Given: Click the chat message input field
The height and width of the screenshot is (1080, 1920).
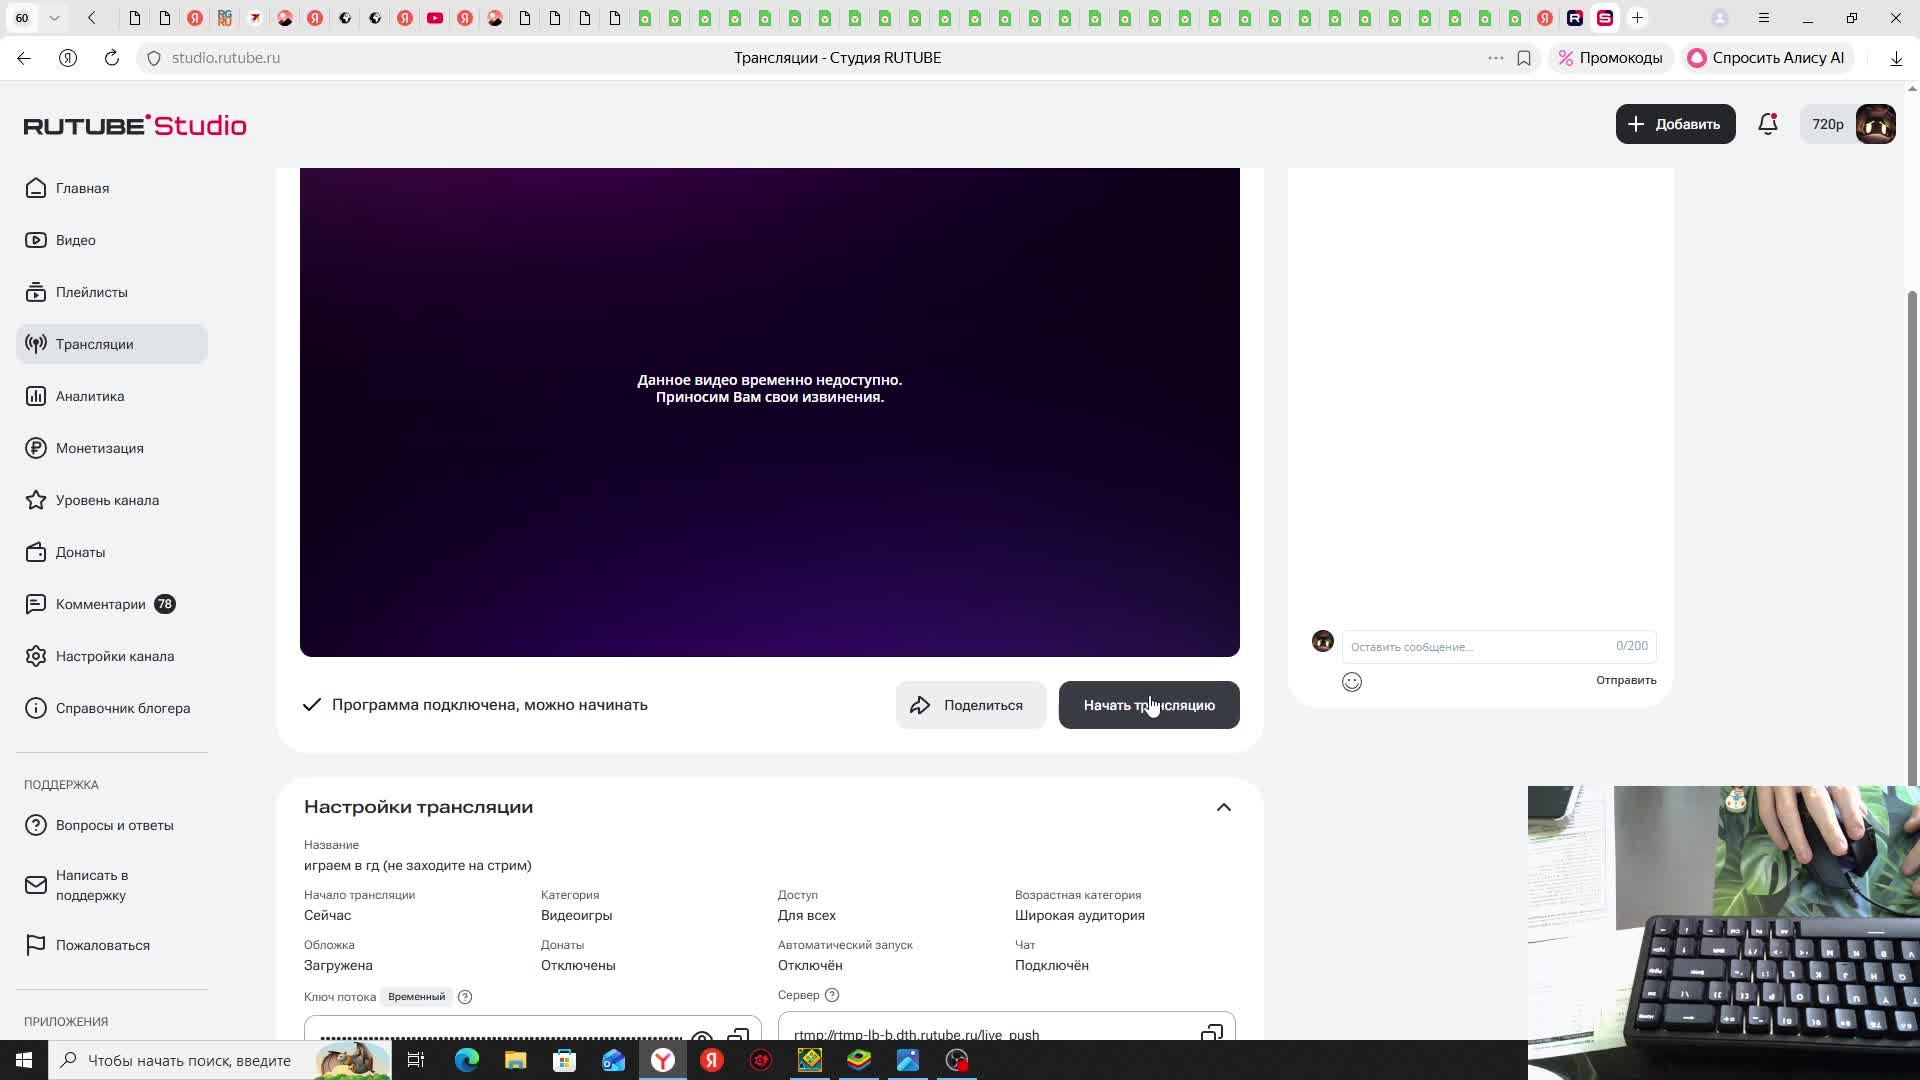Looking at the screenshot, I should click(x=1478, y=647).
